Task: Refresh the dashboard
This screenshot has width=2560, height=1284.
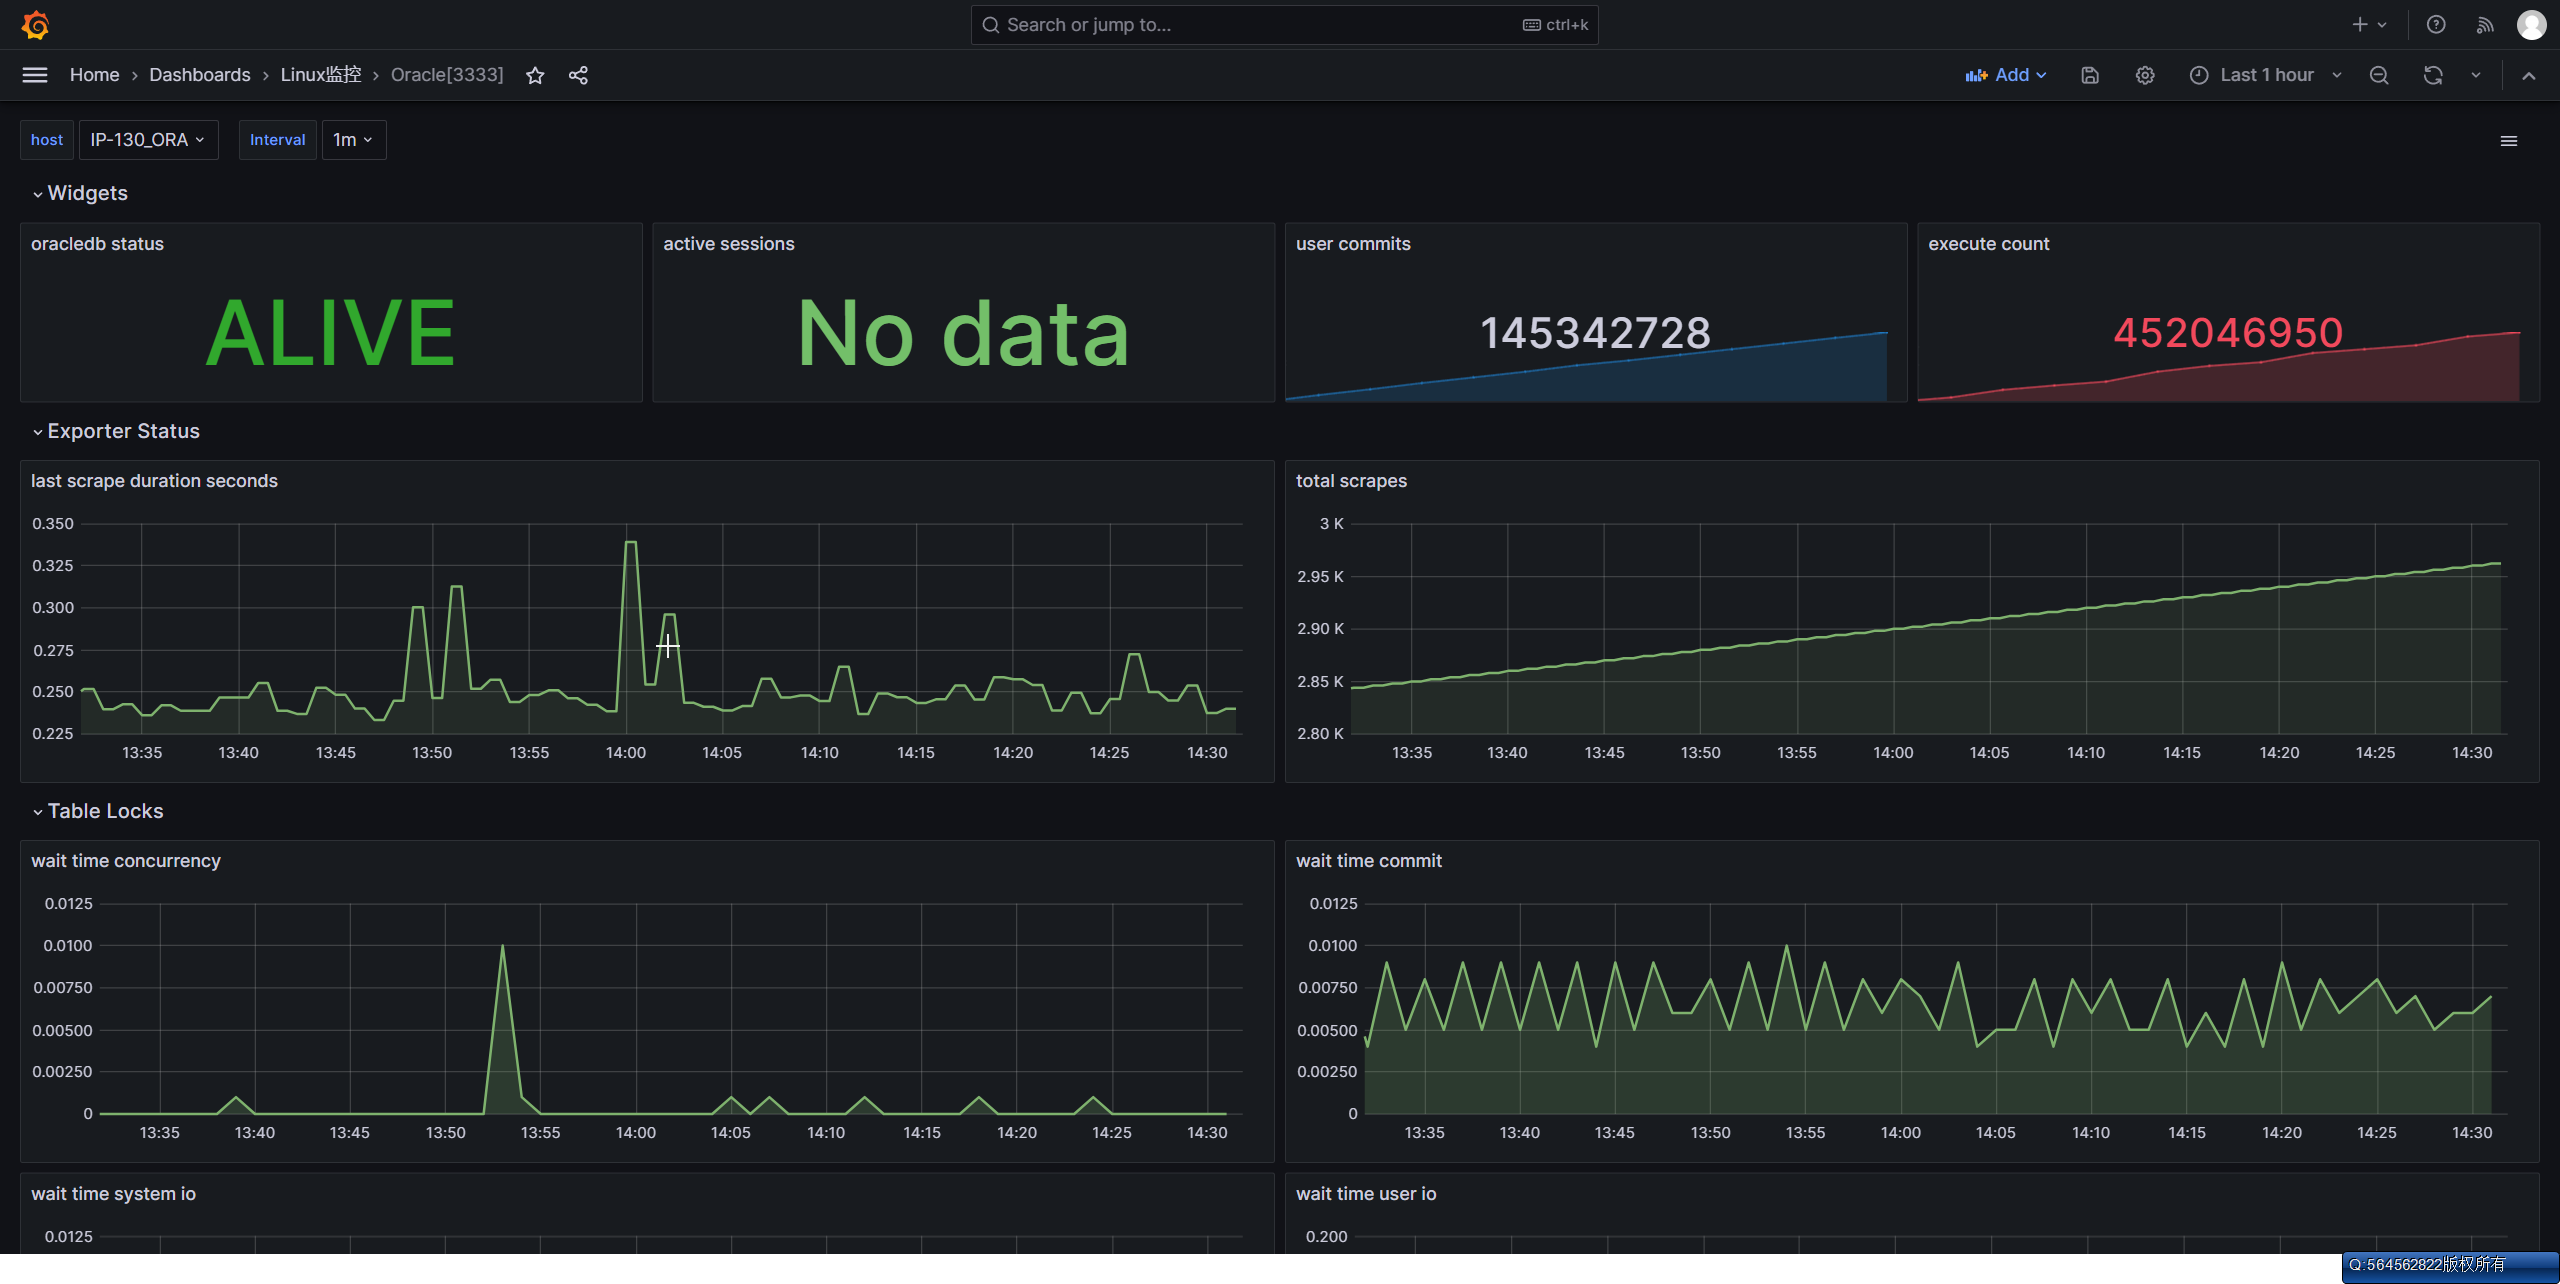Action: point(2433,75)
